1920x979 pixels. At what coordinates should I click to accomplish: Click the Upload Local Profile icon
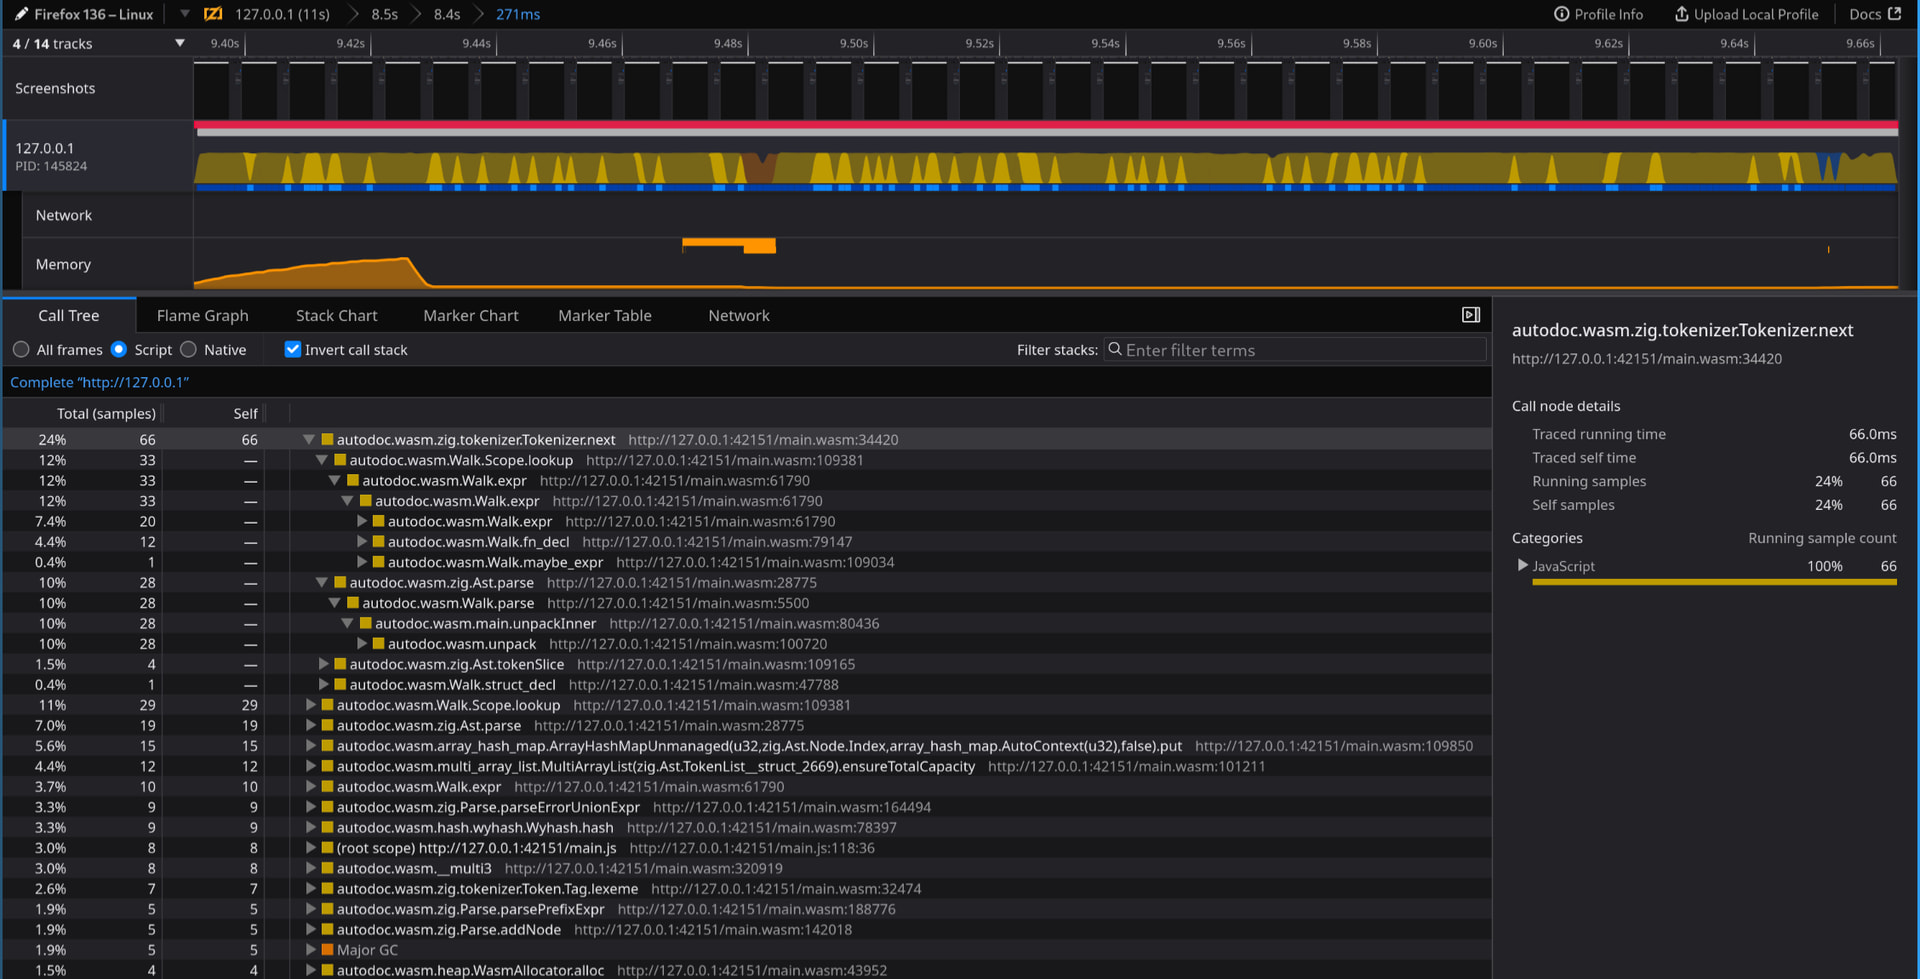(1682, 14)
